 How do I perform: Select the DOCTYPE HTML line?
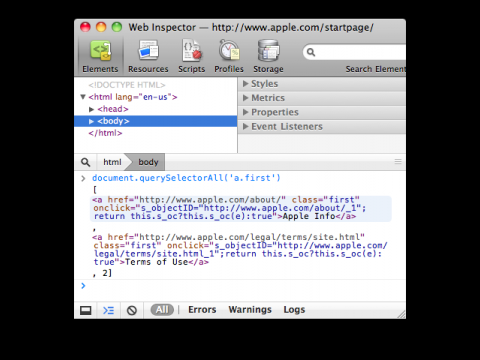pos(127,85)
